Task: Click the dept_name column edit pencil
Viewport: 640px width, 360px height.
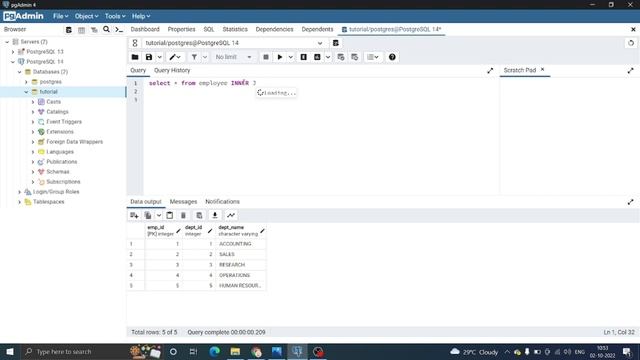Action: click(262, 231)
